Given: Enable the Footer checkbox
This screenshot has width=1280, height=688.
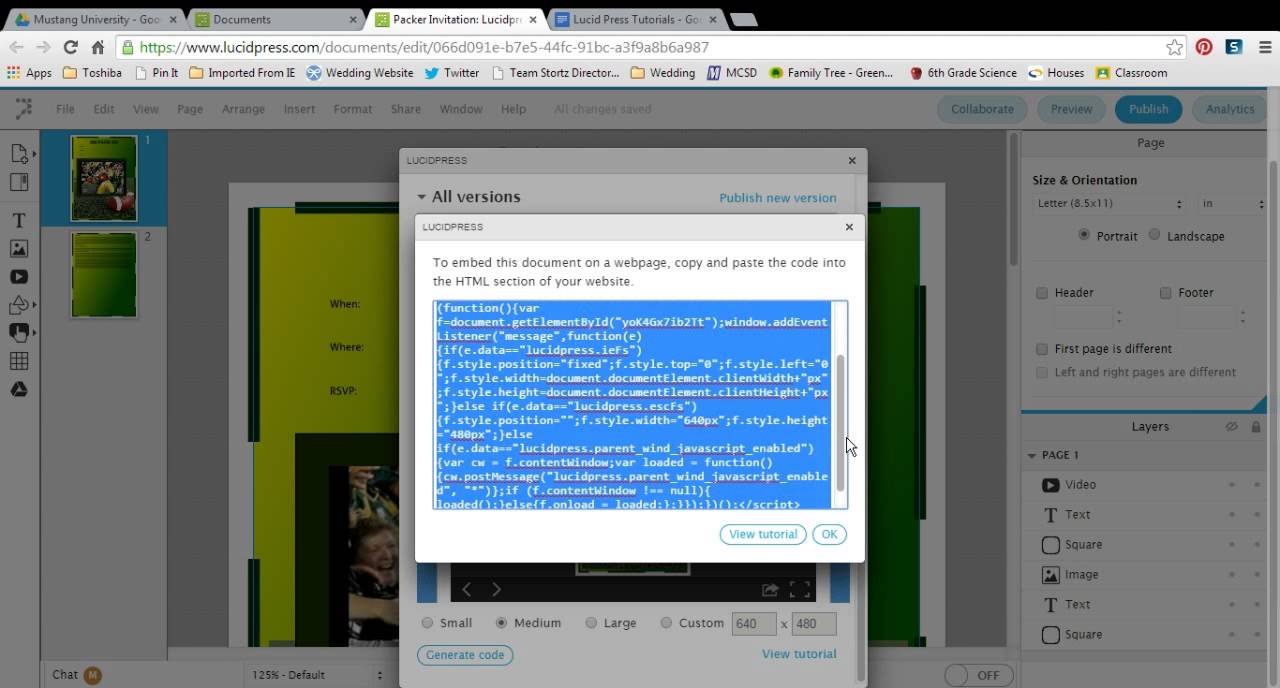Looking at the screenshot, I should 1165,293.
